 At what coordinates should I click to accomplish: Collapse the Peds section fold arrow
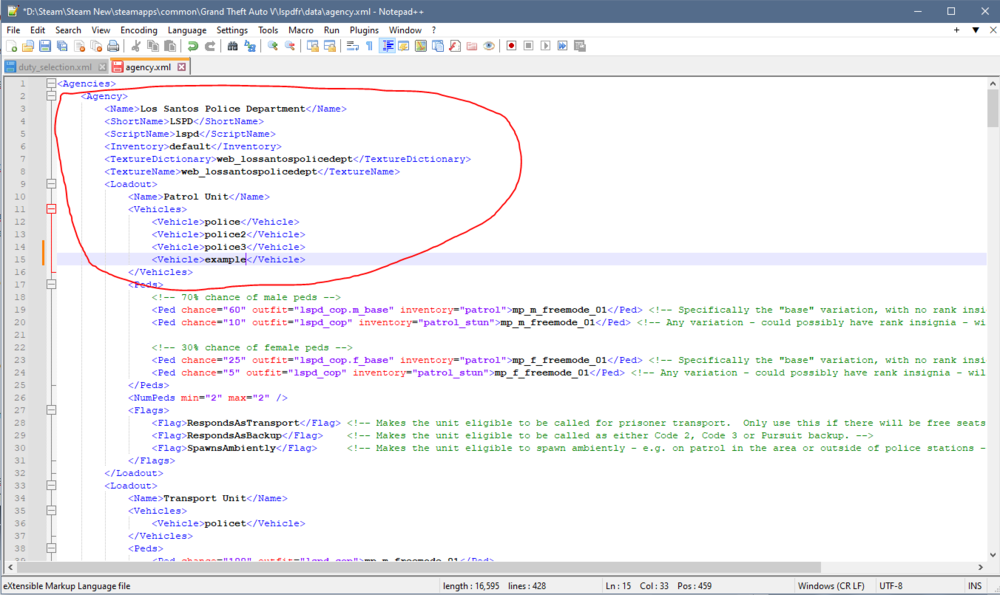(x=50, y=284)
